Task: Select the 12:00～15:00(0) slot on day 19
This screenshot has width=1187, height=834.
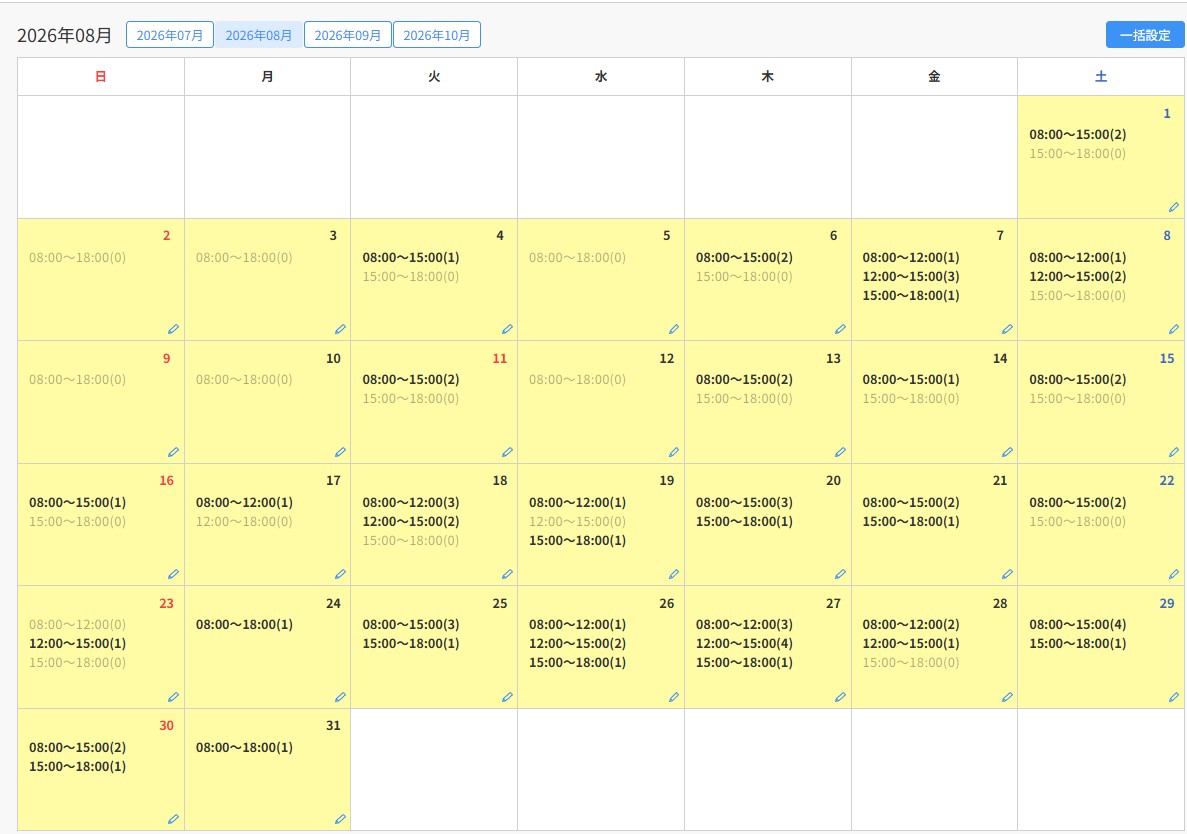Action: click(x=577, y=521)
